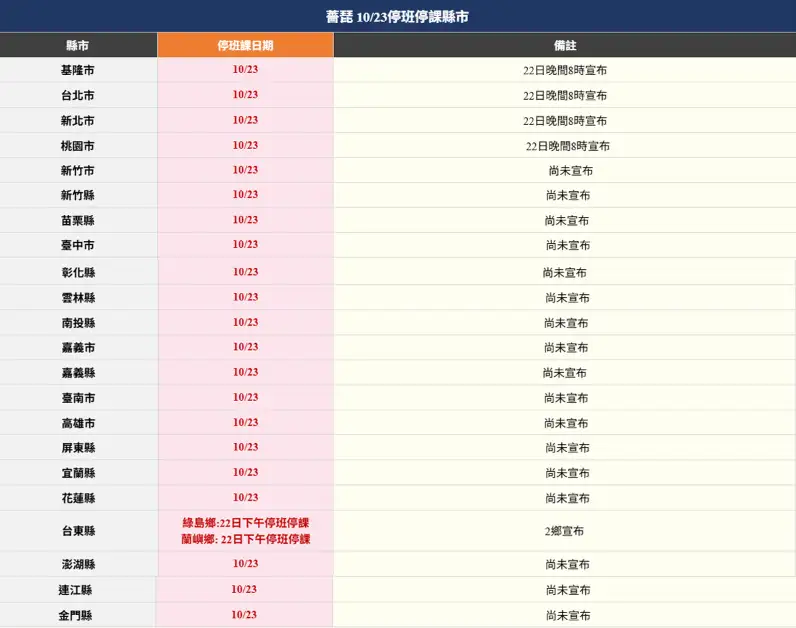Click the 臺南市 row name

79,398
